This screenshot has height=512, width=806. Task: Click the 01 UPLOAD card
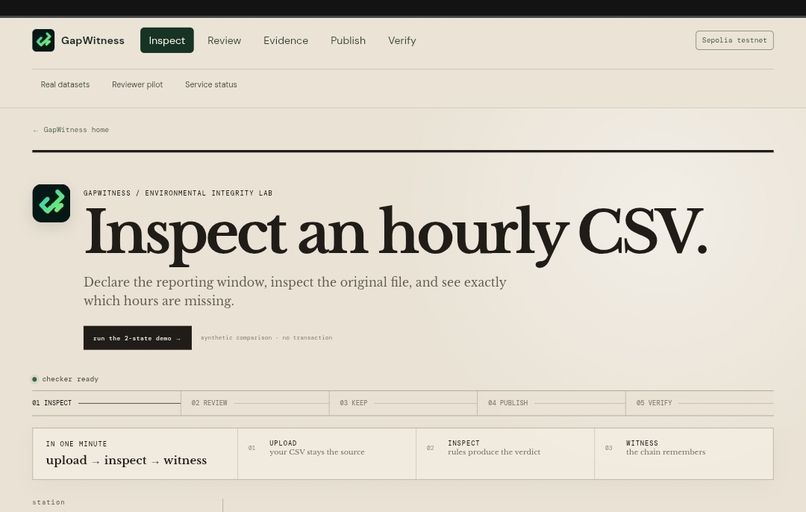pos(327,453)
